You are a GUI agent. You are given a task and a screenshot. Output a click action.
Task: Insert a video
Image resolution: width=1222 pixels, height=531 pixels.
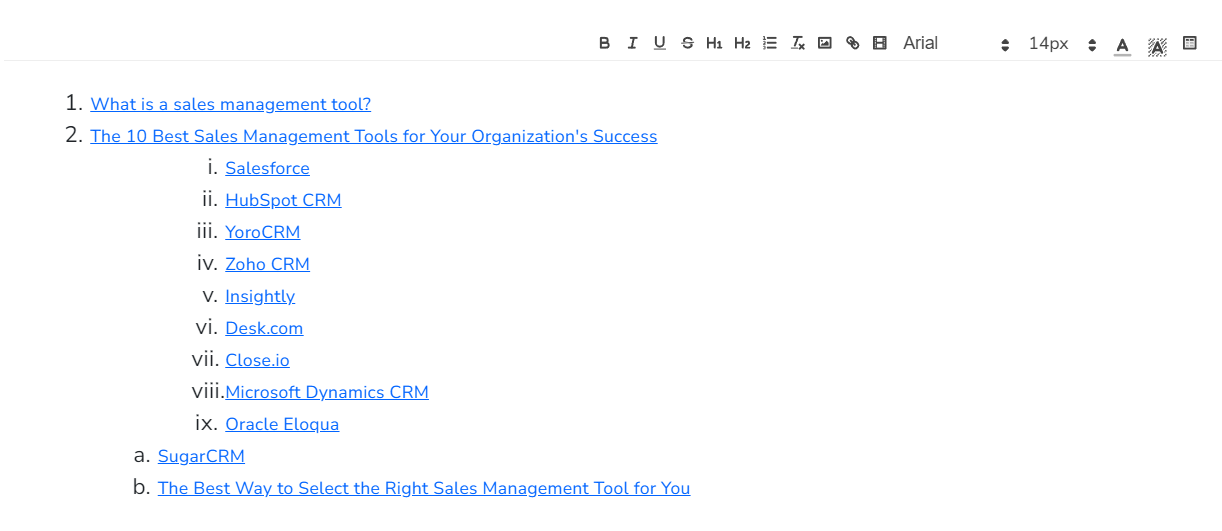pos(880,43)
